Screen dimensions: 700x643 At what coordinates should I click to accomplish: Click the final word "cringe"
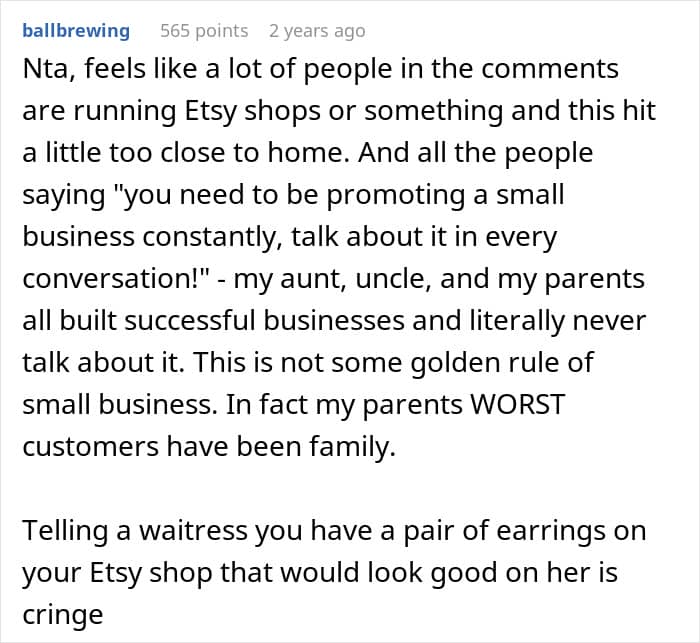pos(62,615)
